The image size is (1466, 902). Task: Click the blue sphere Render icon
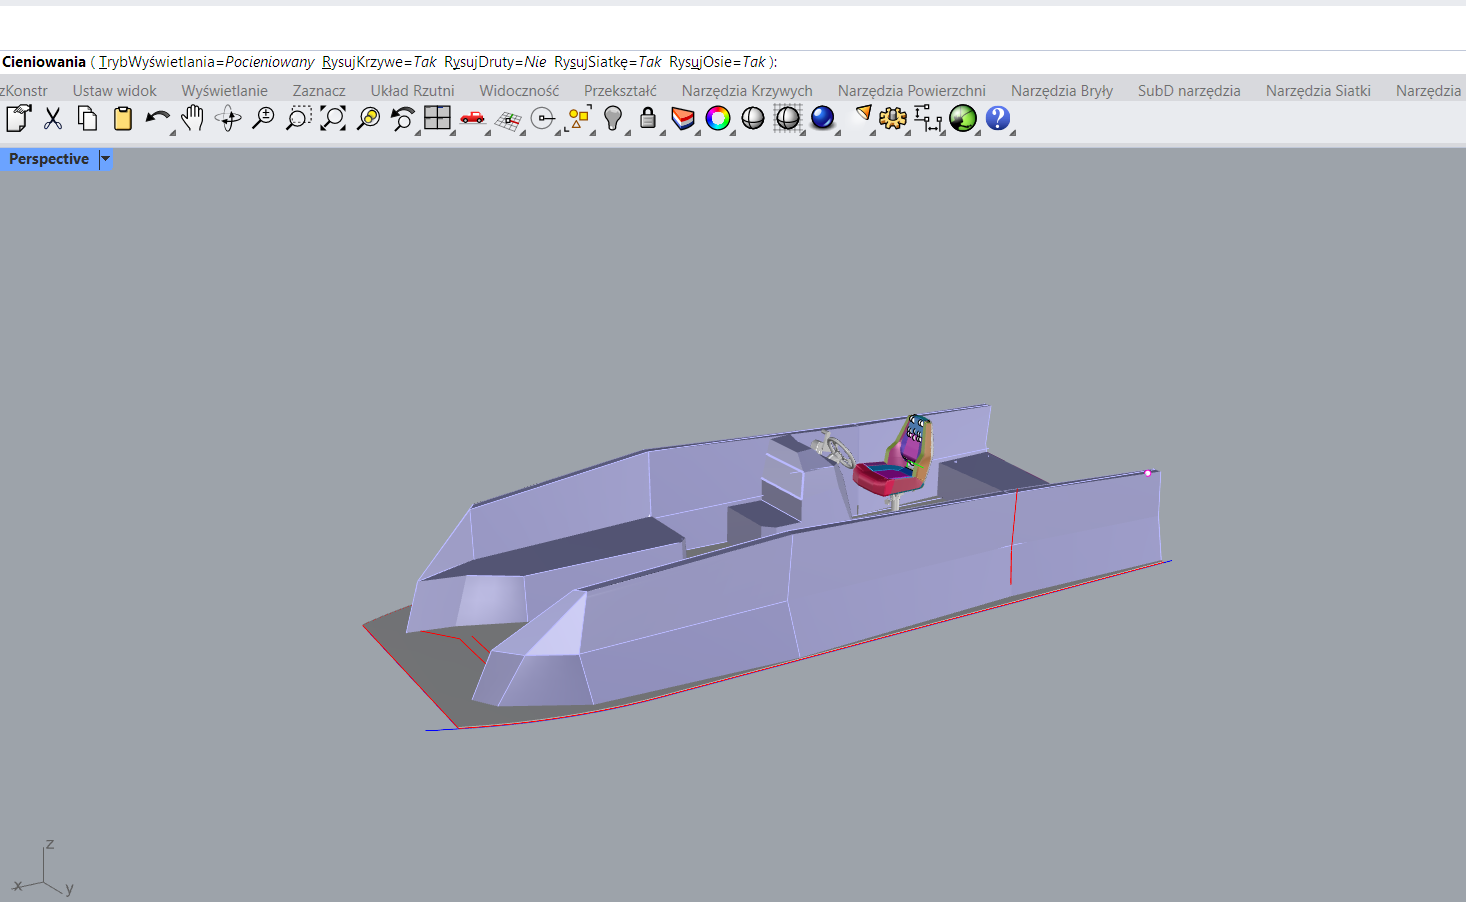822,119
